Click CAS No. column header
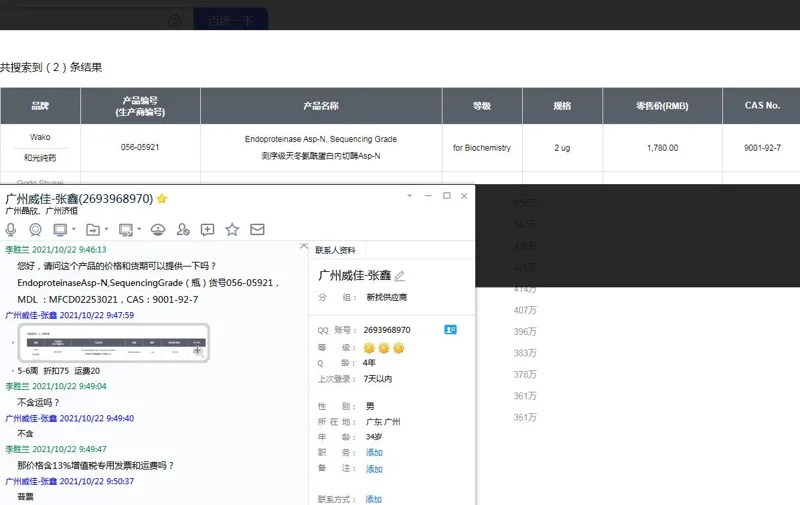Image resolution: width=800 pixels, height=505 pixels. pos(762,106)
